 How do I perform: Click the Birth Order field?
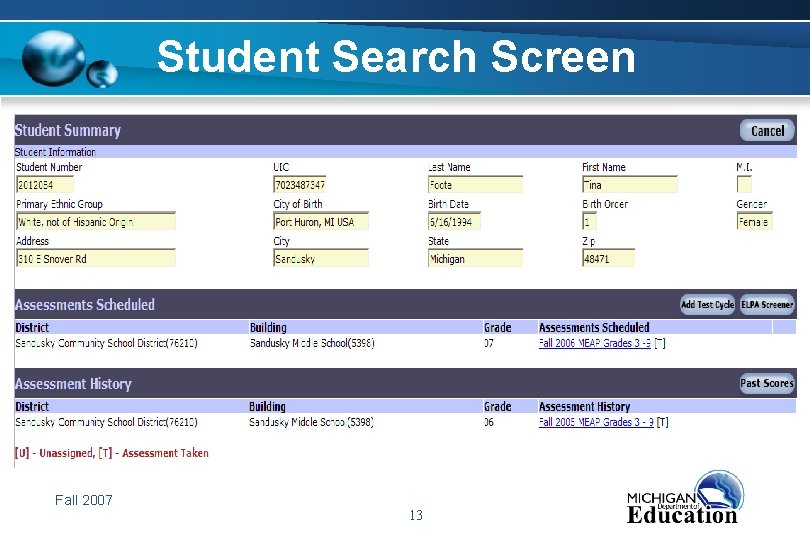(589, 222)
